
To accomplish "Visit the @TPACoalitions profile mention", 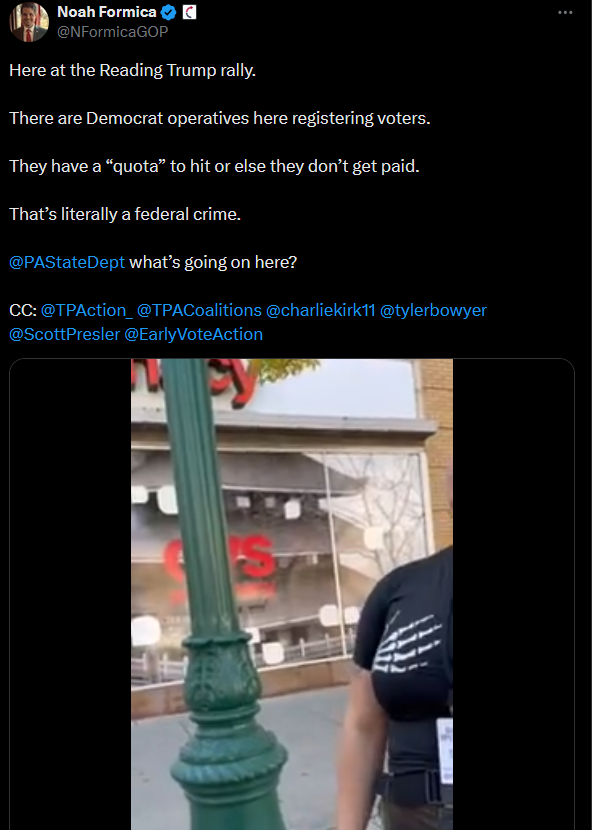I will click(x=199, y=310).
